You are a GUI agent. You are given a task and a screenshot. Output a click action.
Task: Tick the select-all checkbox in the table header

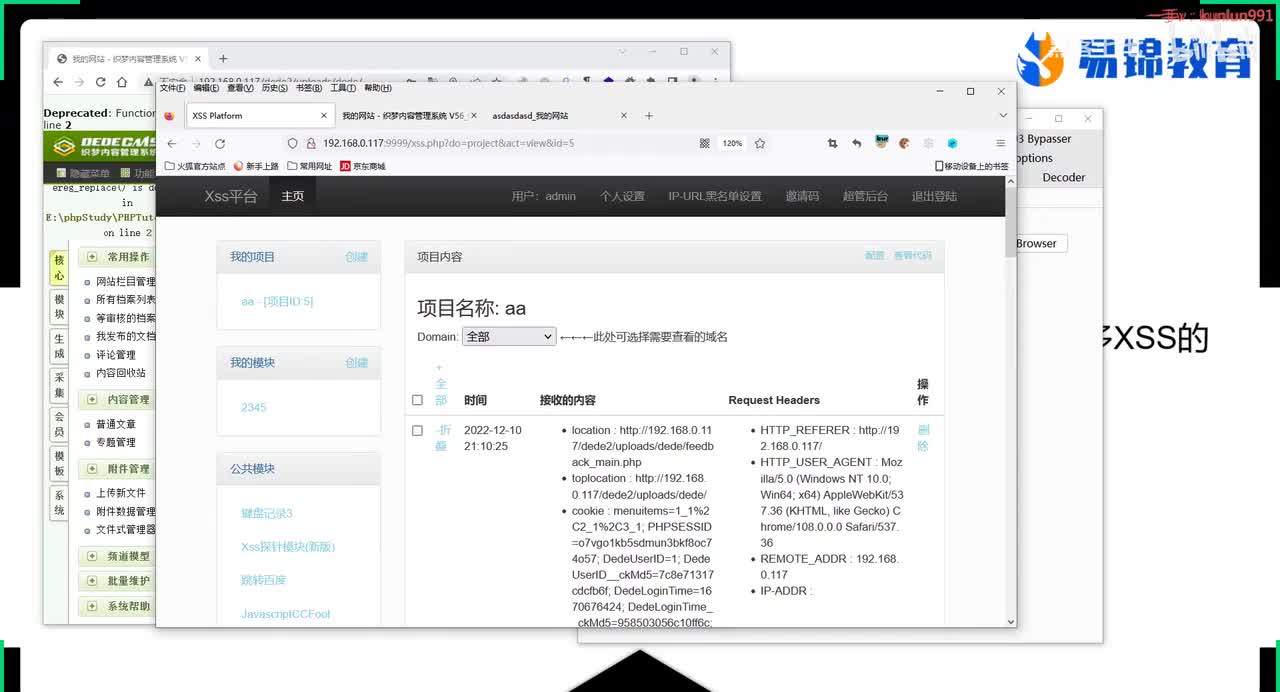[418, 400]
